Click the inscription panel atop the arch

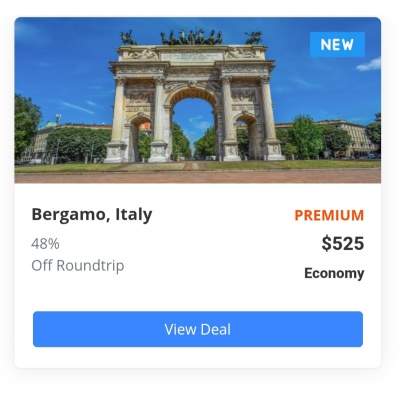coord(191,56)
